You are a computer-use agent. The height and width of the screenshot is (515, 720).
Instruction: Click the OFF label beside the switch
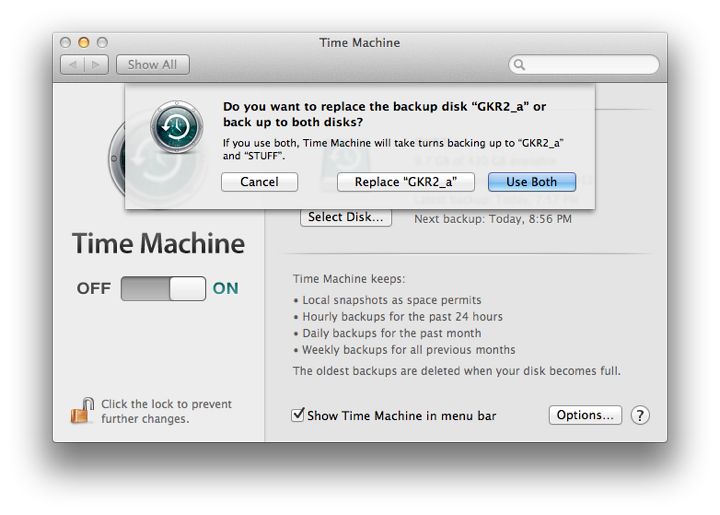click(94, 288)
